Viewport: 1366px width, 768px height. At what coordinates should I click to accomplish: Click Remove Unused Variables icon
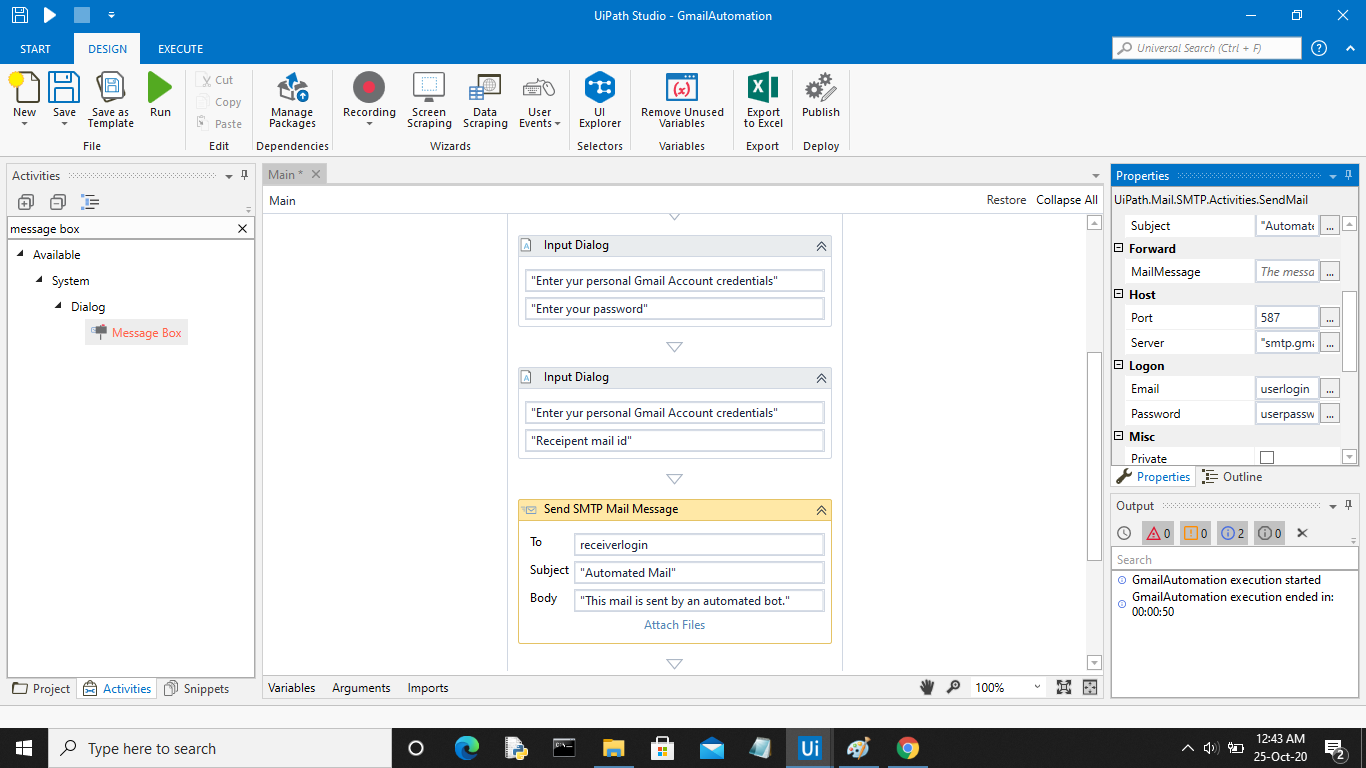tap(682, 88)
